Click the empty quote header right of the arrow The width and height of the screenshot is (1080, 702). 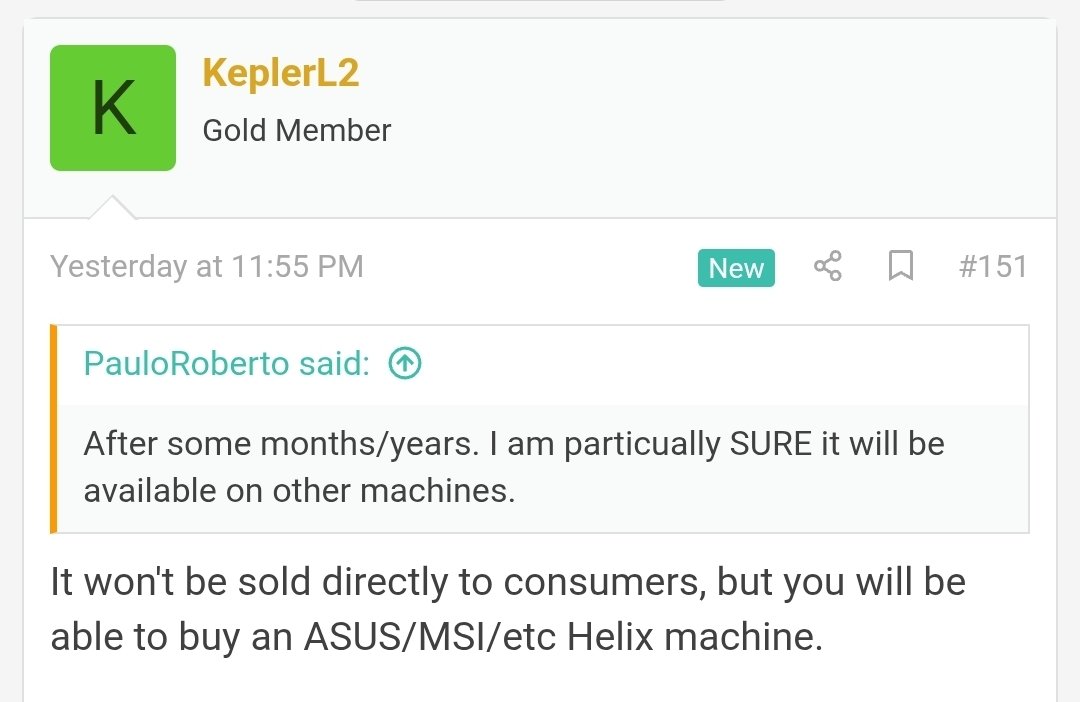click(x=720, y=364)
